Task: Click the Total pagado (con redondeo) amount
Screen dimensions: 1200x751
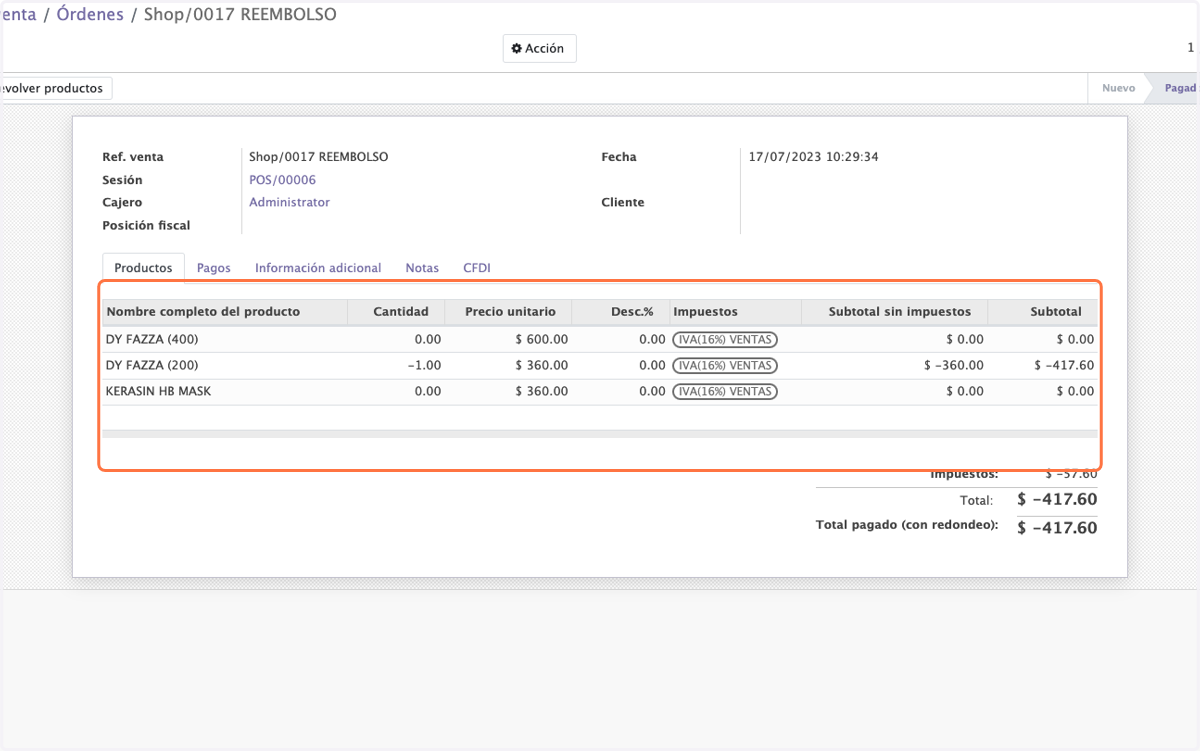Action: pyautogui.click(x=1057, y=528)
